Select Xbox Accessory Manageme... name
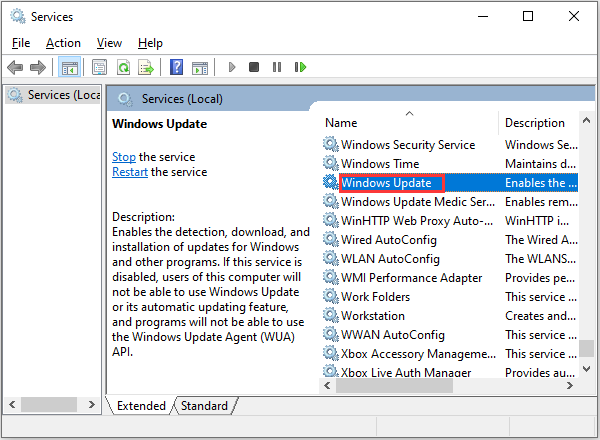The height and width of the screenshot is (440, 600). click(418, 354)
